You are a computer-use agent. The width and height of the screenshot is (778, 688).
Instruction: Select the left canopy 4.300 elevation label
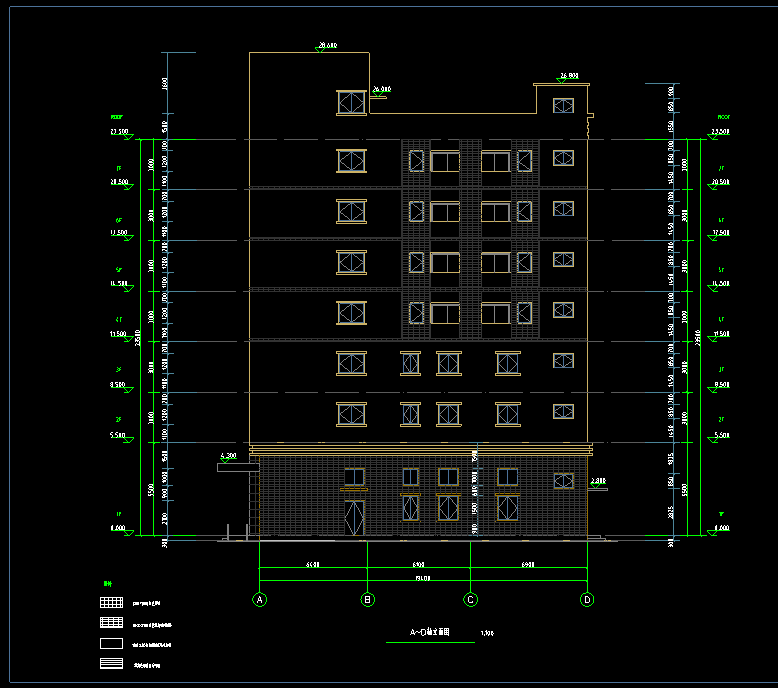(228, 456)
